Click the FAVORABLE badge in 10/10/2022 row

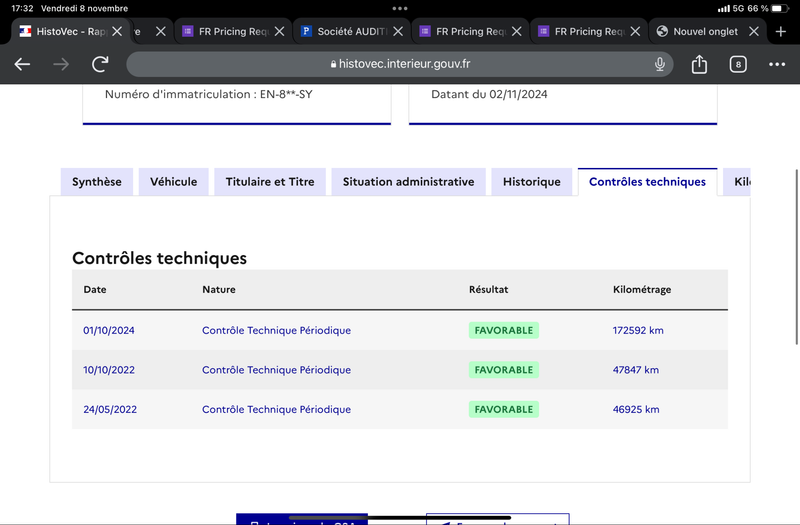click(x=504, y=370)
